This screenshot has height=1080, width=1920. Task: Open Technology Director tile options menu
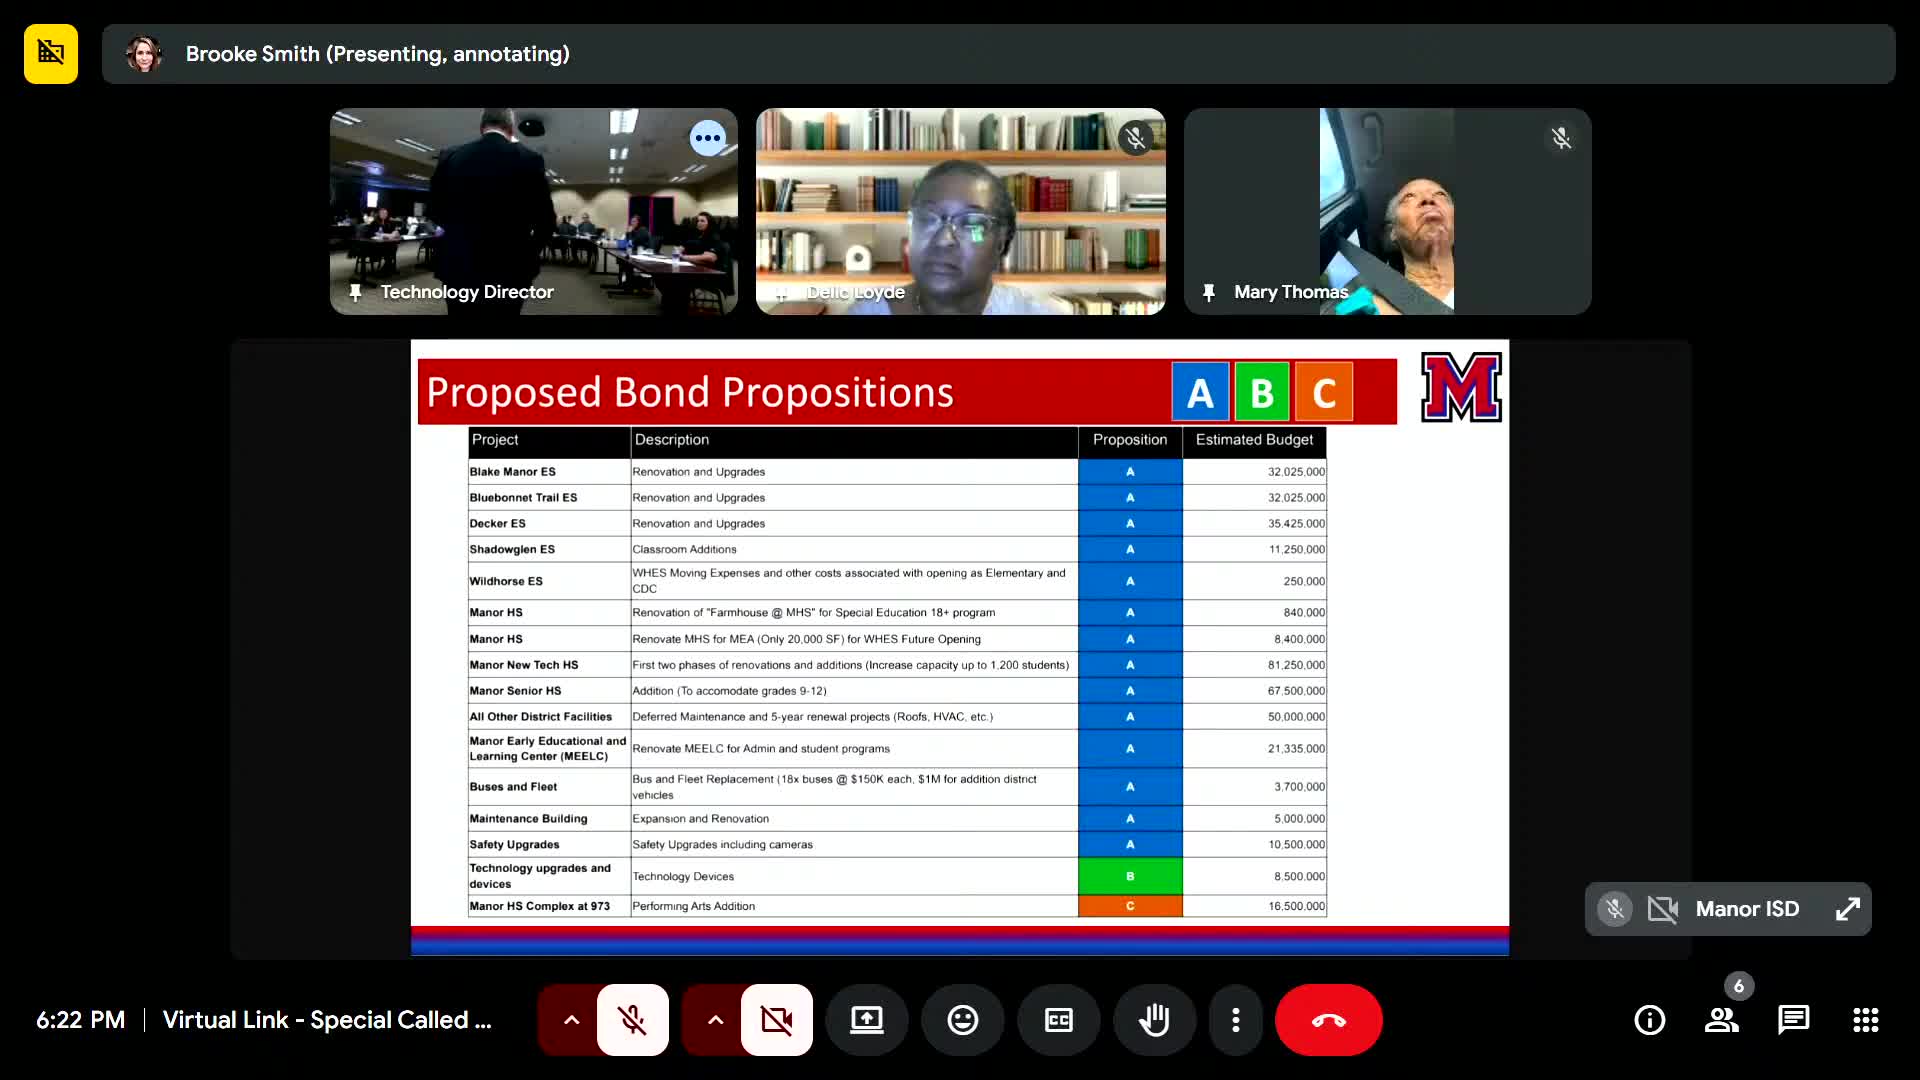[707, 138]
